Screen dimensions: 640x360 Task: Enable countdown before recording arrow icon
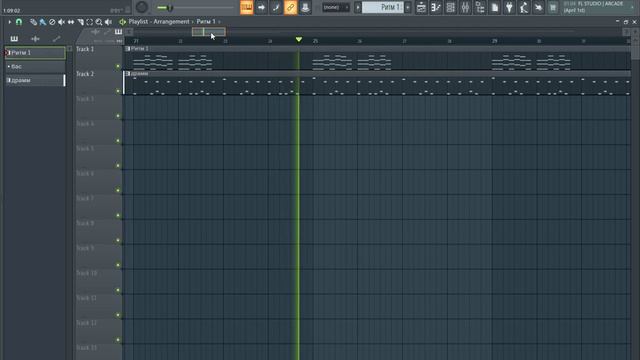[x=261, y=7]
